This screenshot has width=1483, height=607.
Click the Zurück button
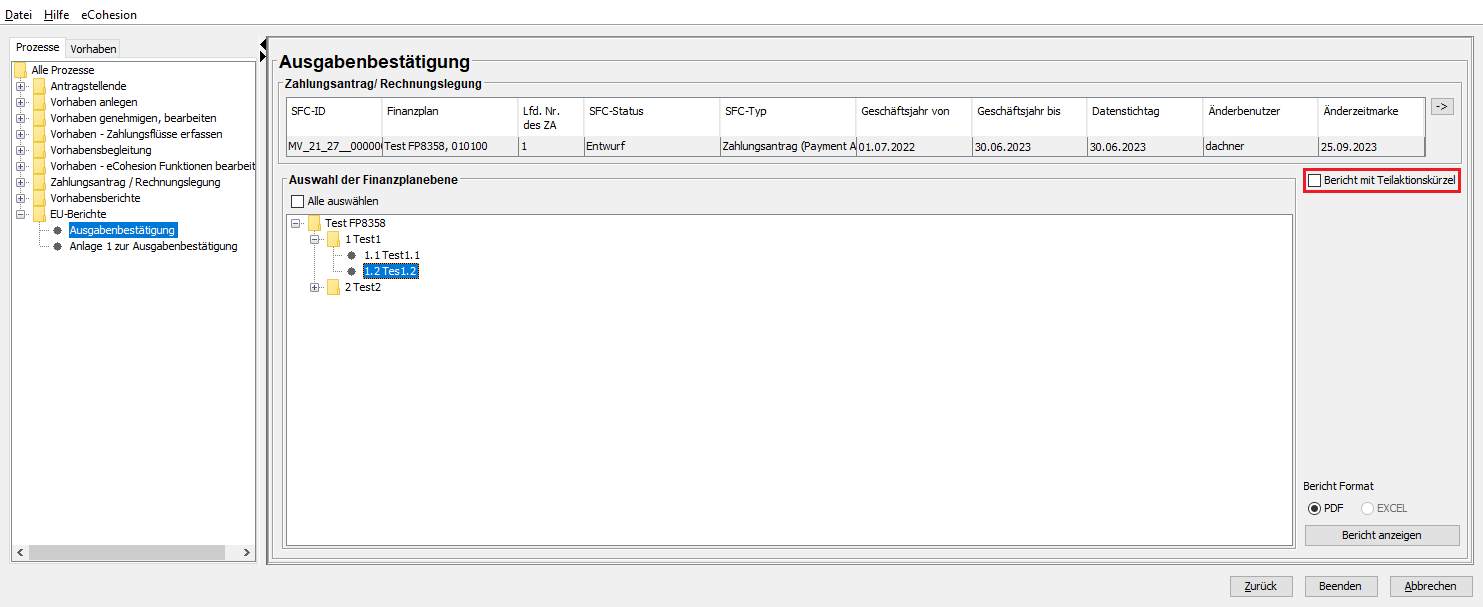click(x=1261, y=586)
